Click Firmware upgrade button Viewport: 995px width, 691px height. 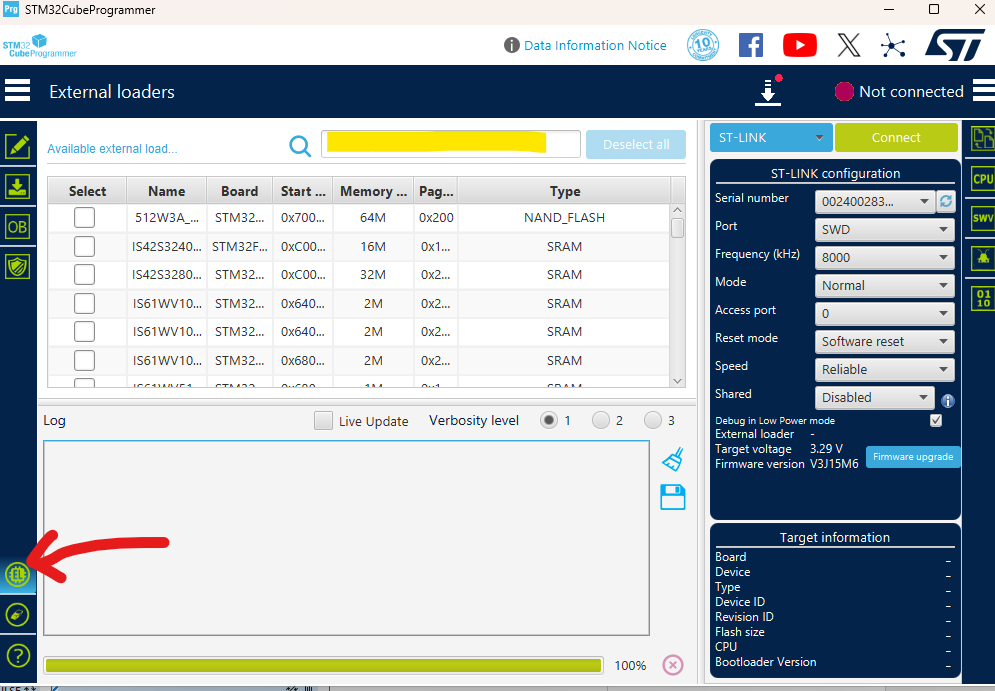coord(913,457)
